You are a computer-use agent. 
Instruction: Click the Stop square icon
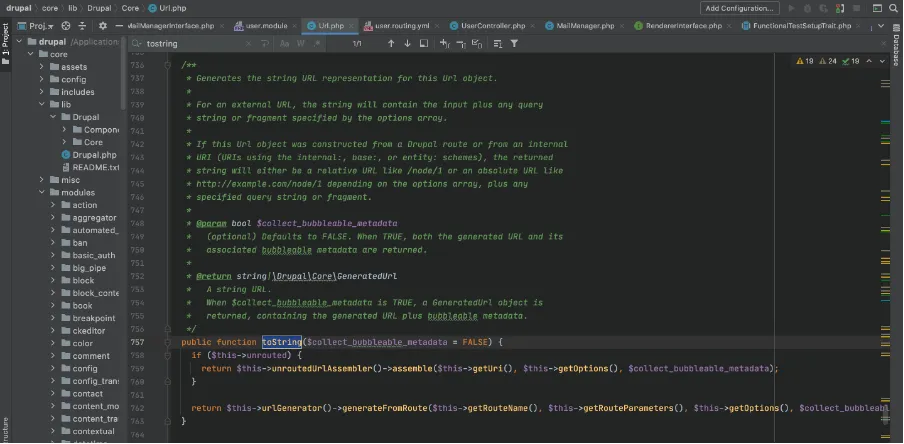click(857, 8)
